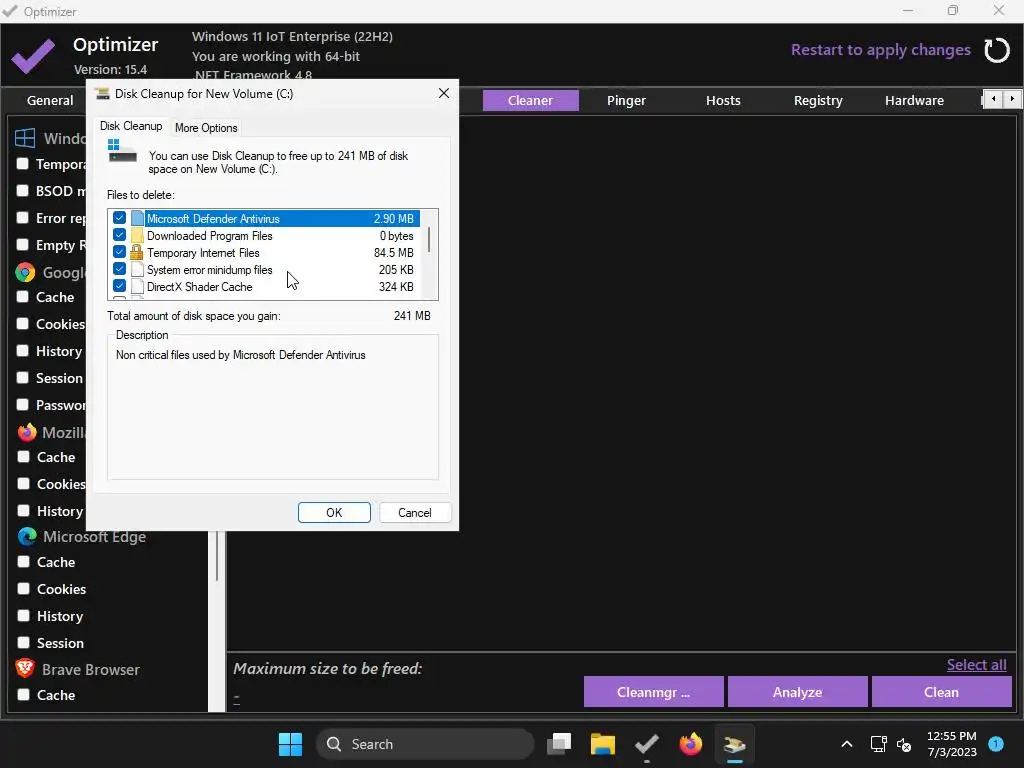Click the Microsoft Edge icon in cleaner list

point(27,536)
